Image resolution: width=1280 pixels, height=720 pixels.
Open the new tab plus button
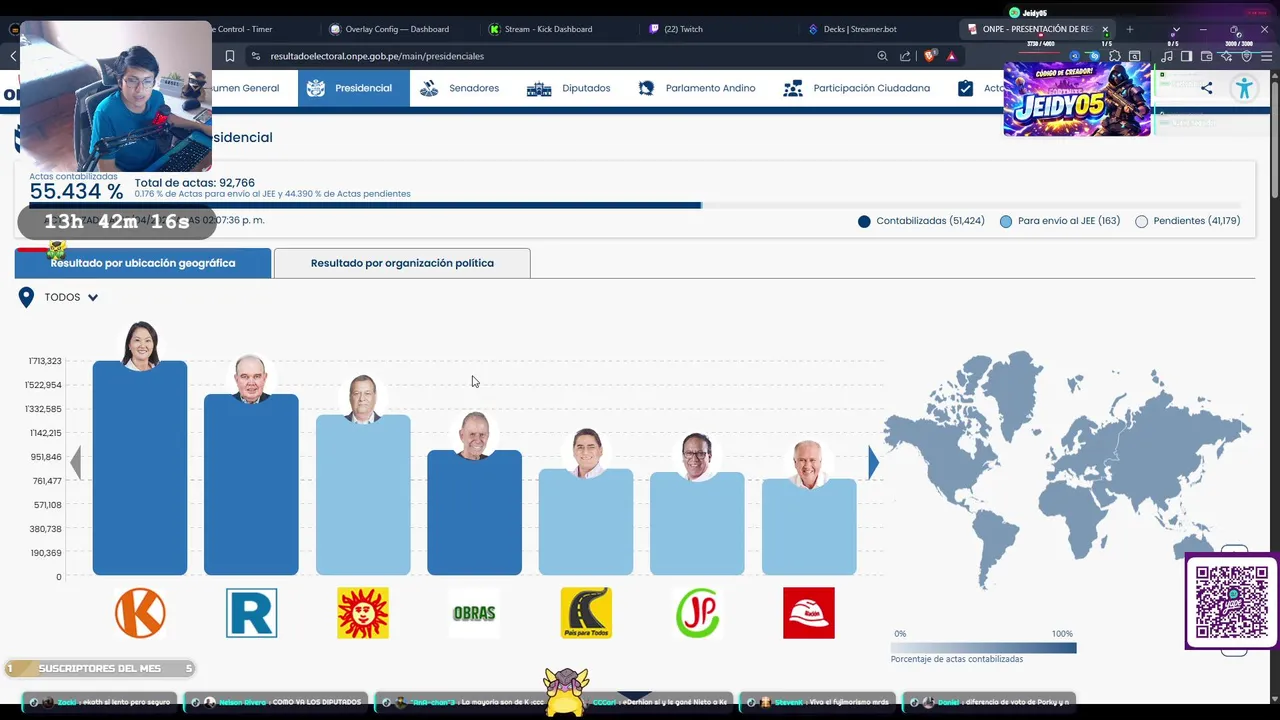click(x=1130, y=29)
